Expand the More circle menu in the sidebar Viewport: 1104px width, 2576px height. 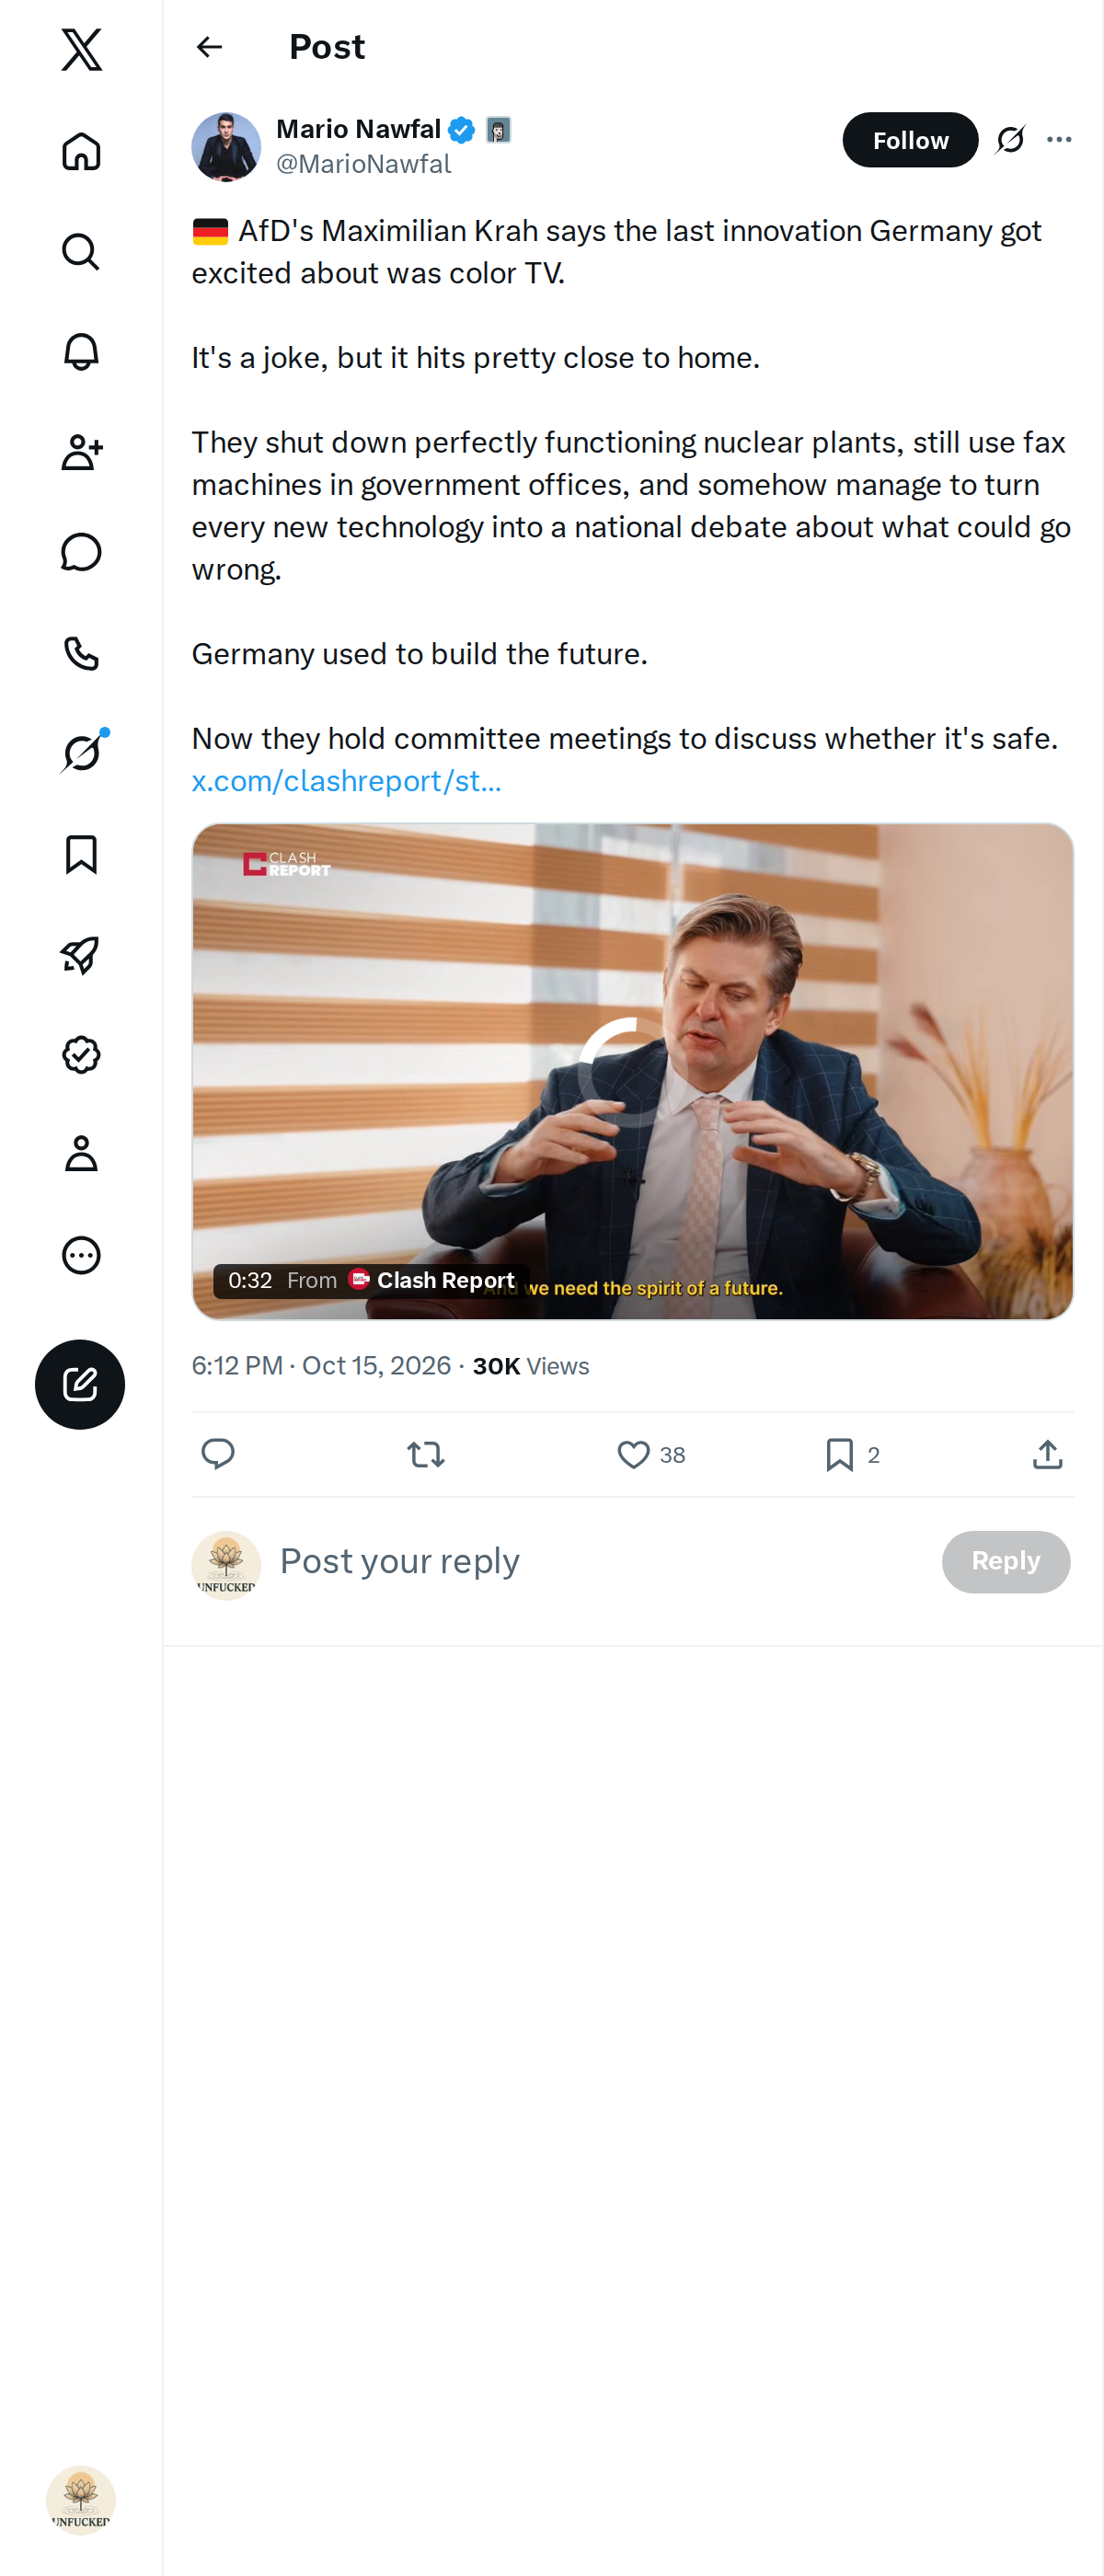81,1255
